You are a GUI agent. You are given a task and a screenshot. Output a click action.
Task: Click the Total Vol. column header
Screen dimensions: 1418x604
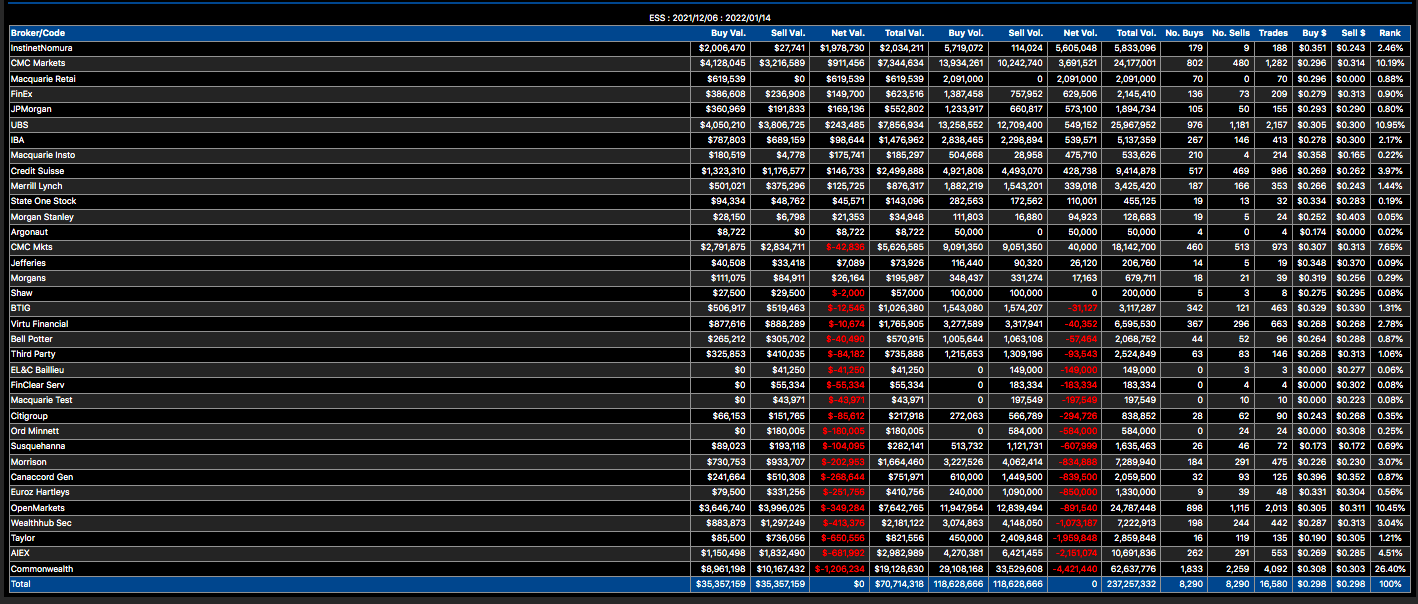[1136, 33]
